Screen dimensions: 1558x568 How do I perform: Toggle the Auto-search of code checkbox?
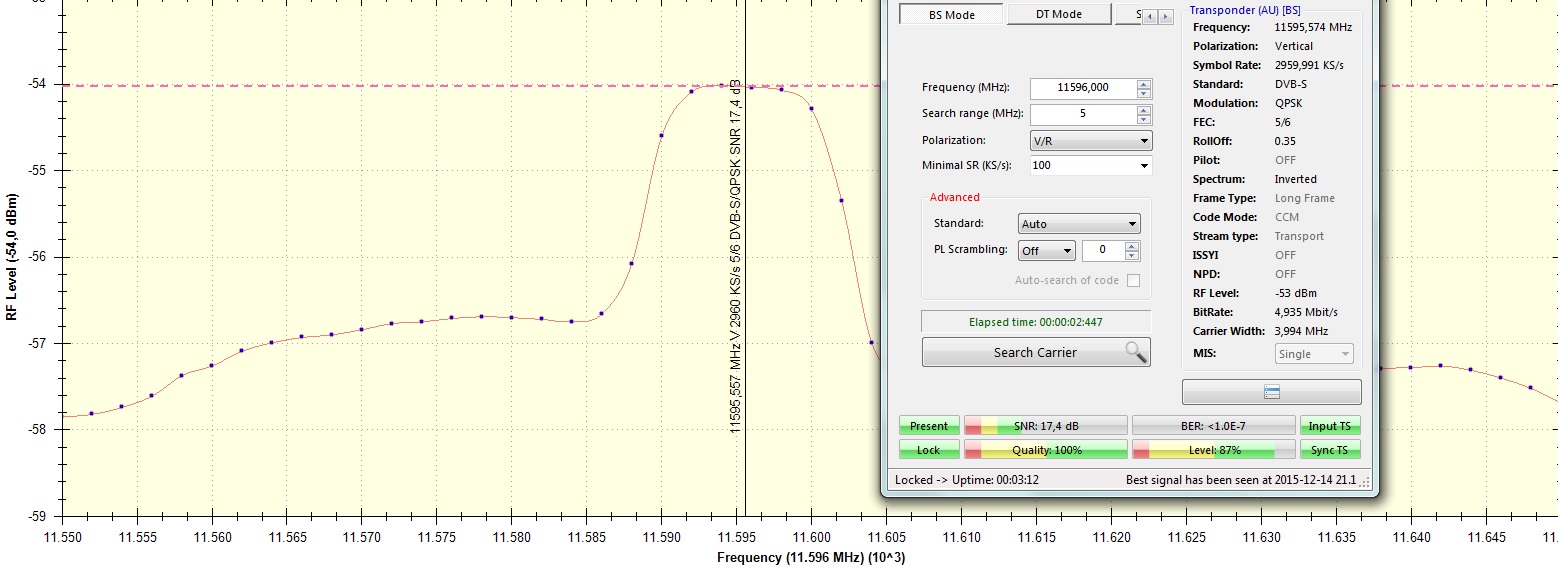[1133, 281]
